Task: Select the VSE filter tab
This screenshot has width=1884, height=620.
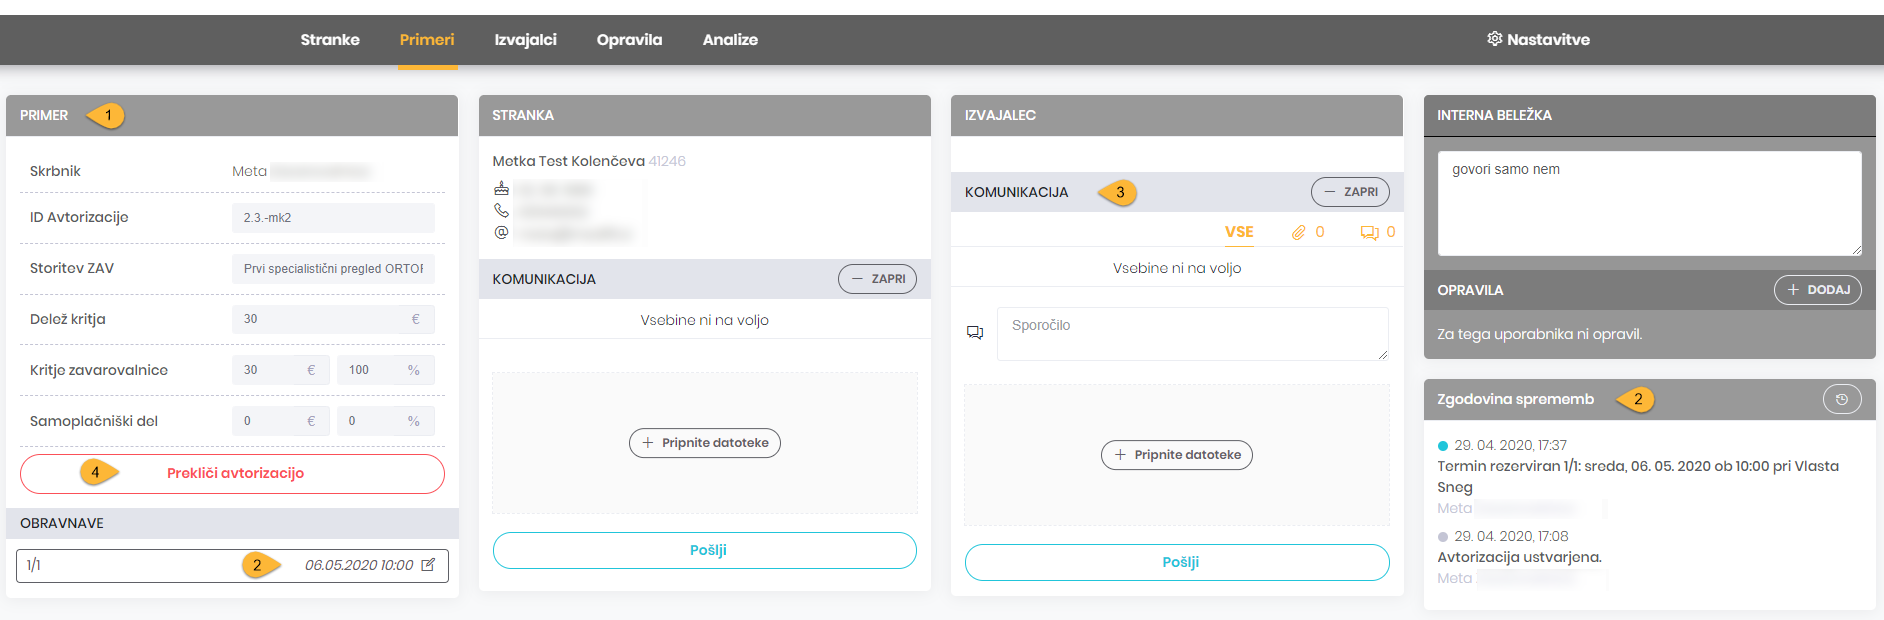Action: (x=1238, y=232)
